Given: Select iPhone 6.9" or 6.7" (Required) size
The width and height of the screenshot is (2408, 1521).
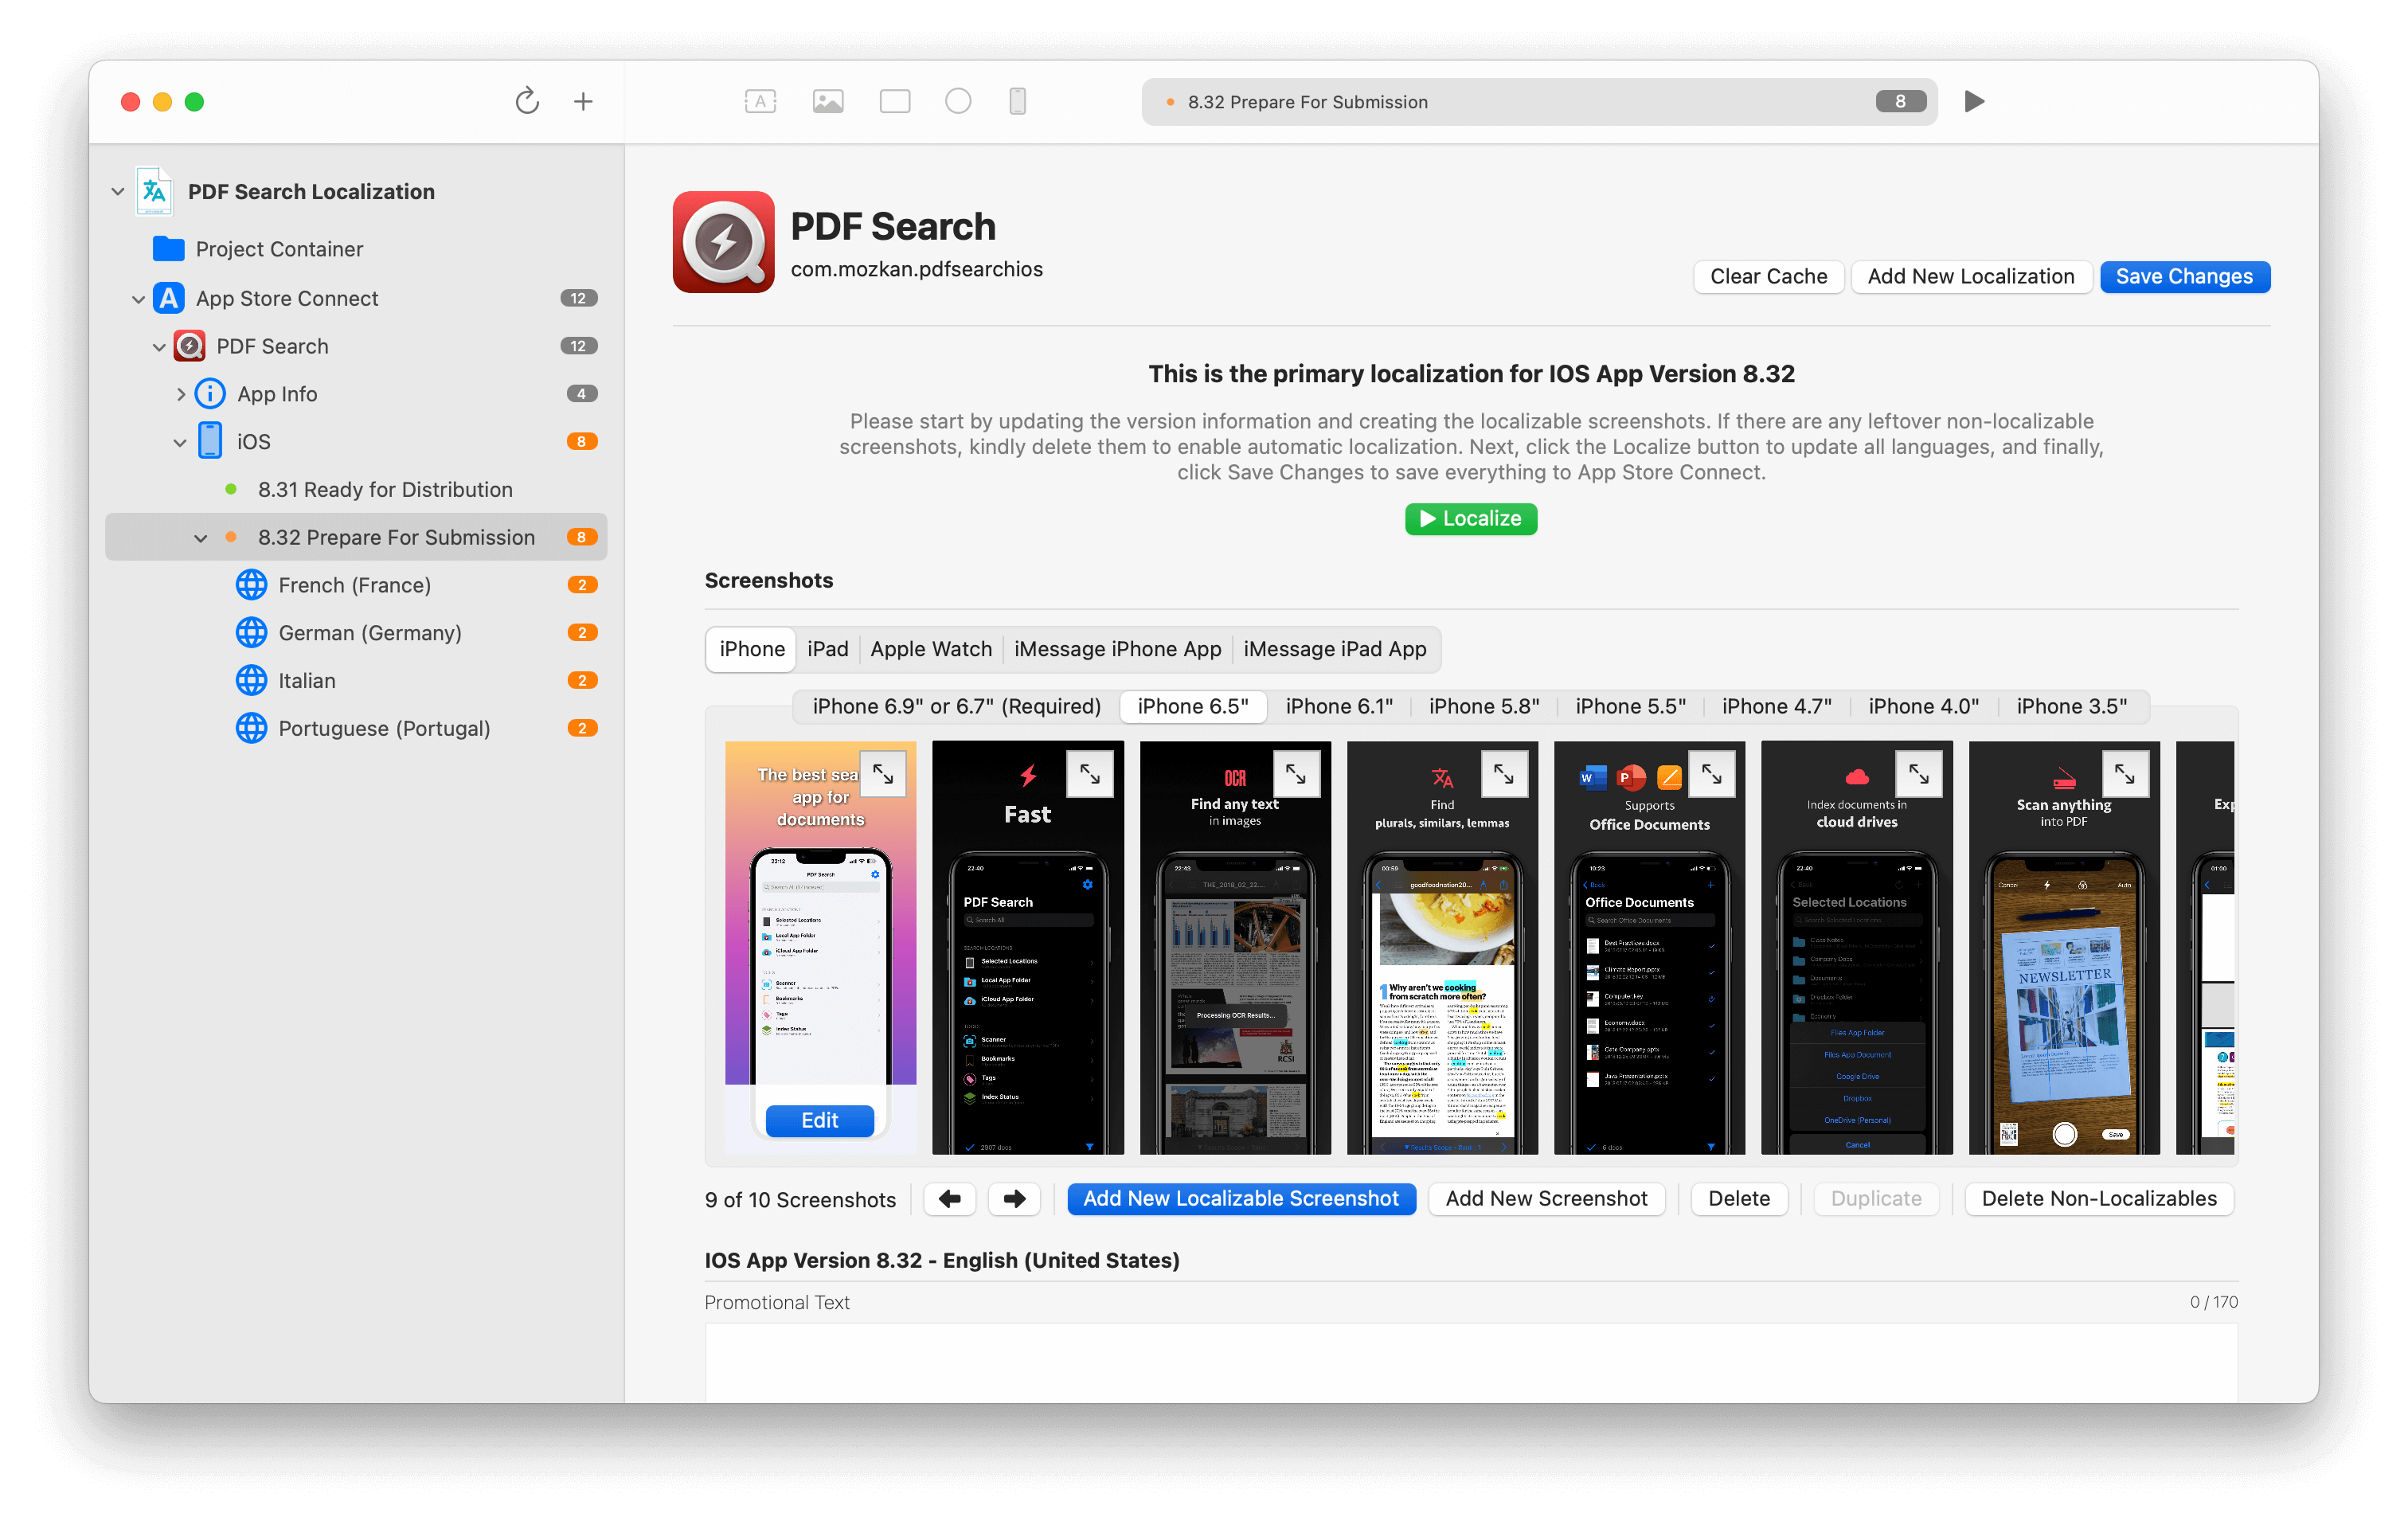Looking at the screenshot, I should tap(957, 707).
